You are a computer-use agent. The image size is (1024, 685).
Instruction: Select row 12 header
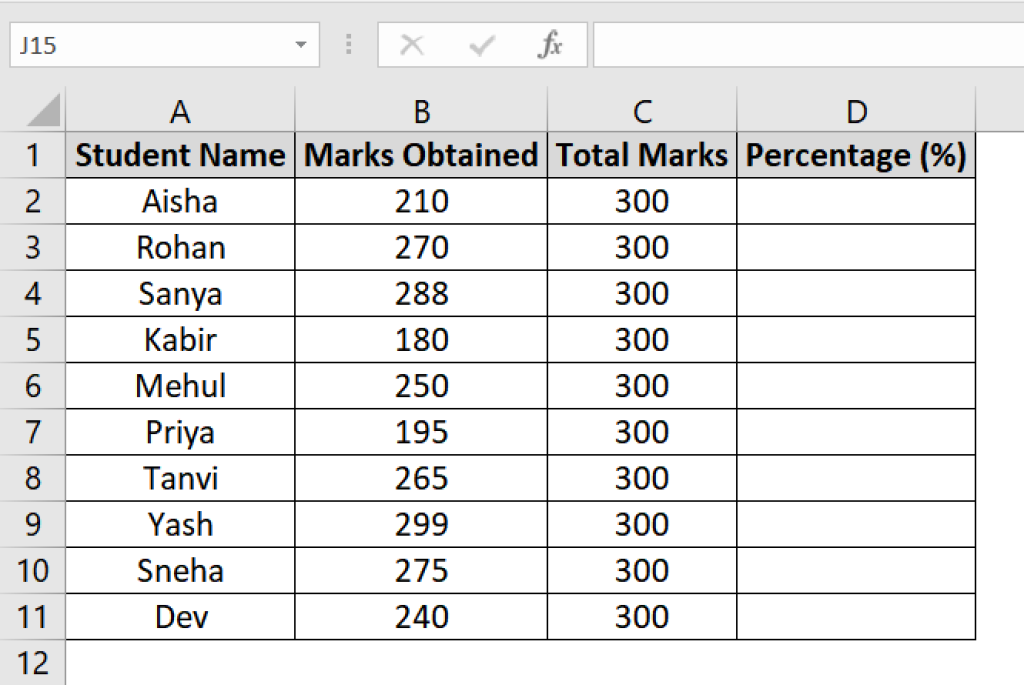pos(33,662)
